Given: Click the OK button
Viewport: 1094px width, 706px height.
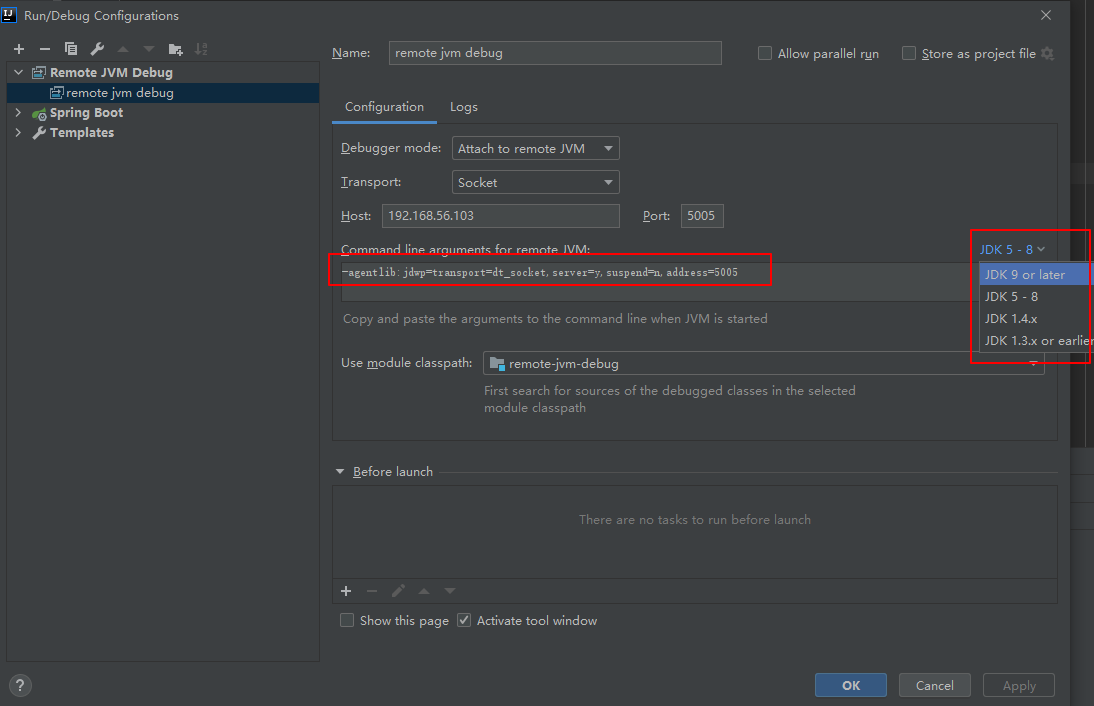Looking at the screenshot, I should point(851,685).
